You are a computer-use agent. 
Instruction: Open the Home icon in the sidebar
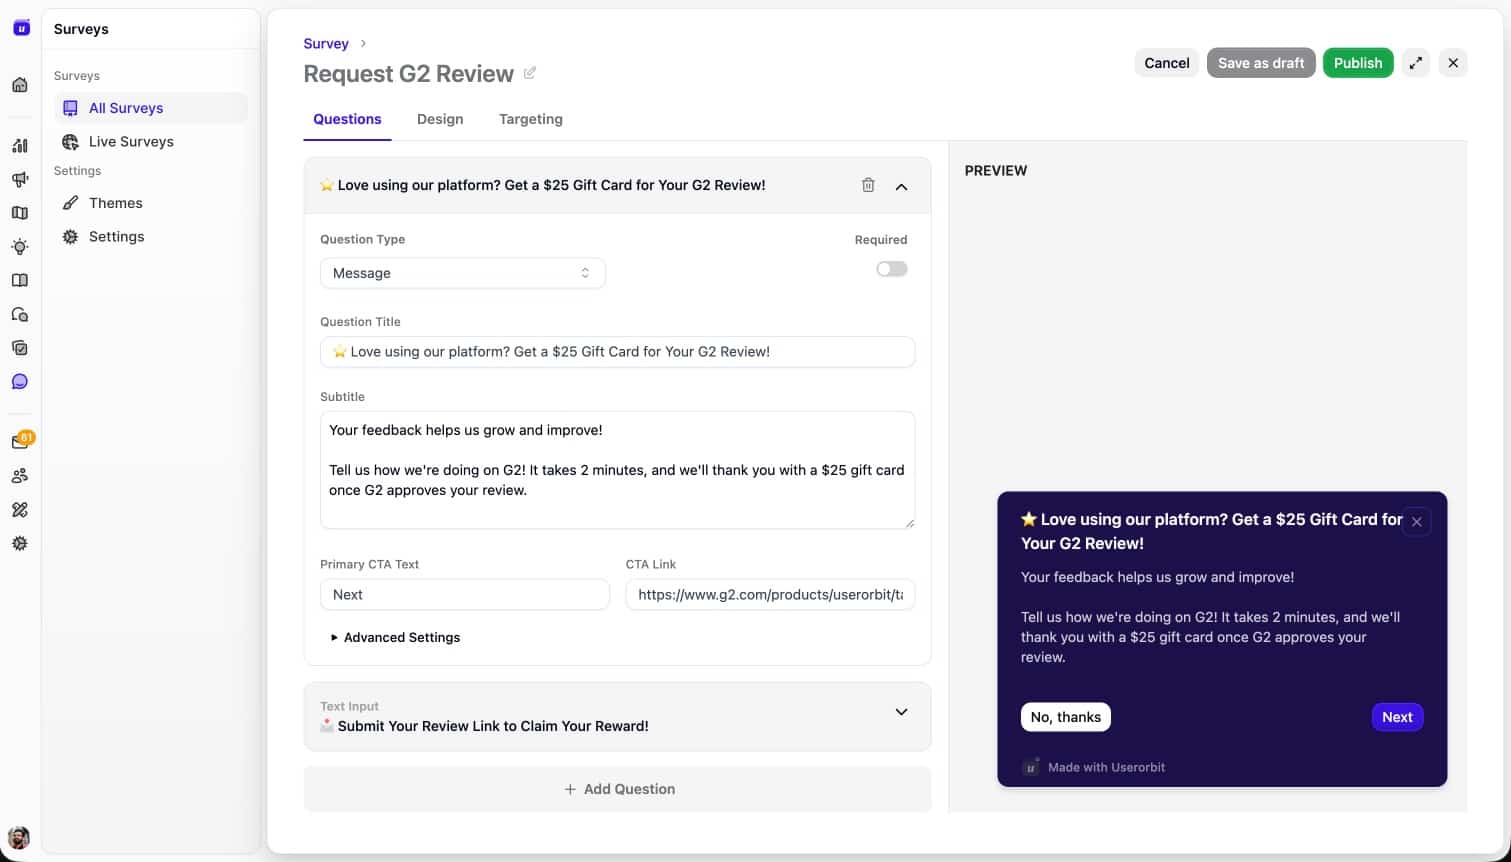pos(20,84)
